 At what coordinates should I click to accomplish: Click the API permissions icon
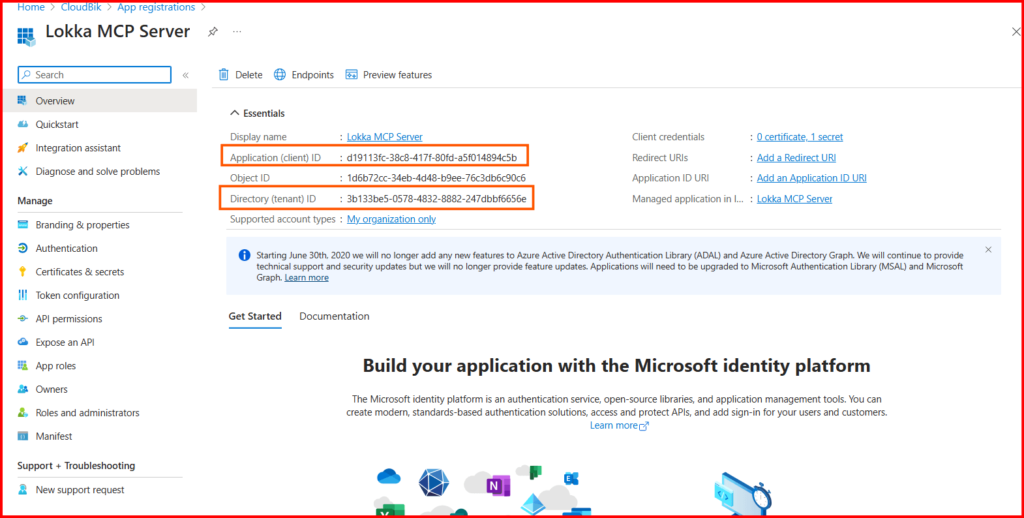(23, 319)
